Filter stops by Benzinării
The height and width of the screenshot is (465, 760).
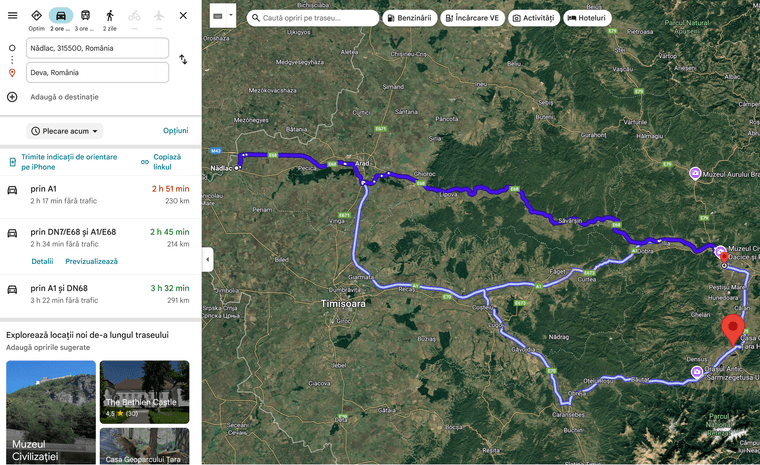coord(410,18)
